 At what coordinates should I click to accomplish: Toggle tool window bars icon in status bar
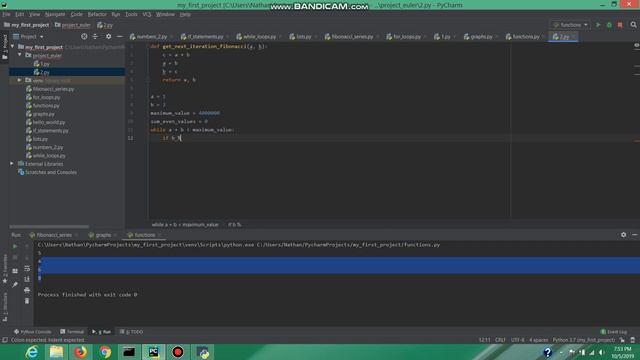(x=4, y=340)
